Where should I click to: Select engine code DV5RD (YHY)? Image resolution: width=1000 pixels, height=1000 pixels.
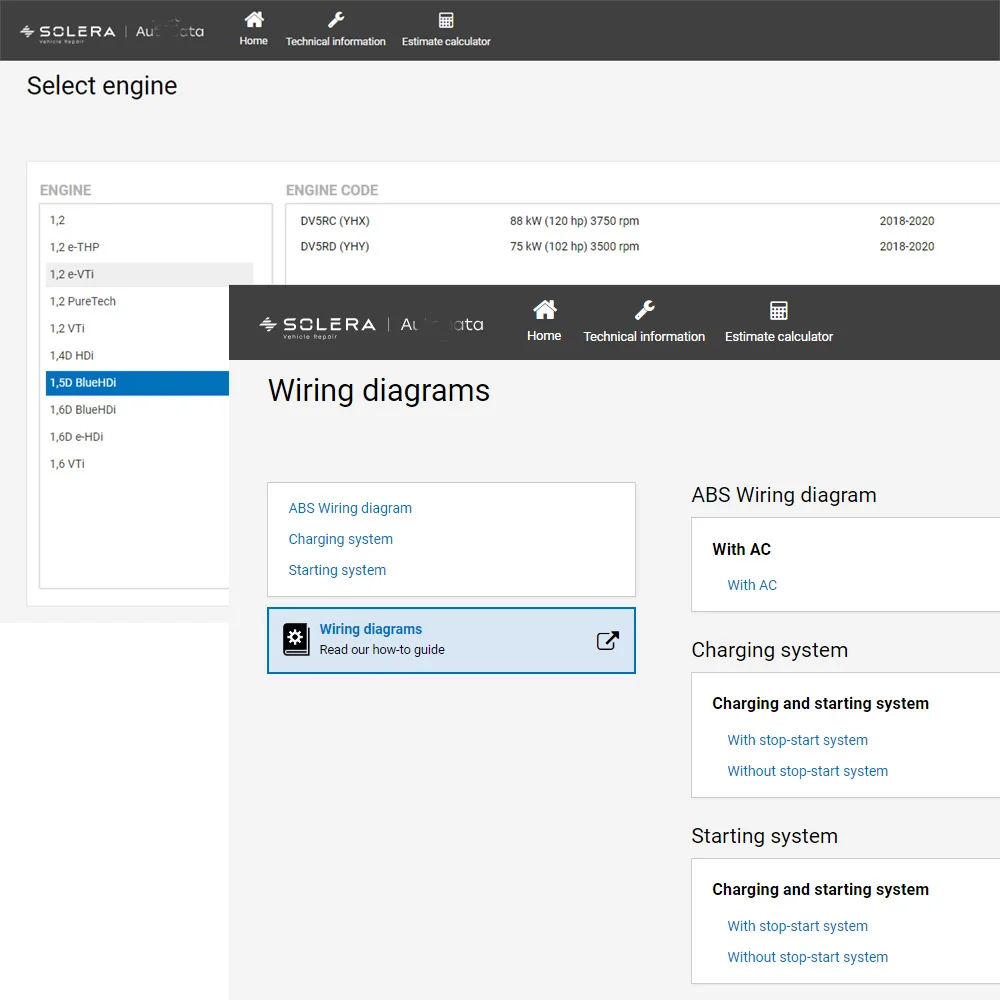point(335,247)
